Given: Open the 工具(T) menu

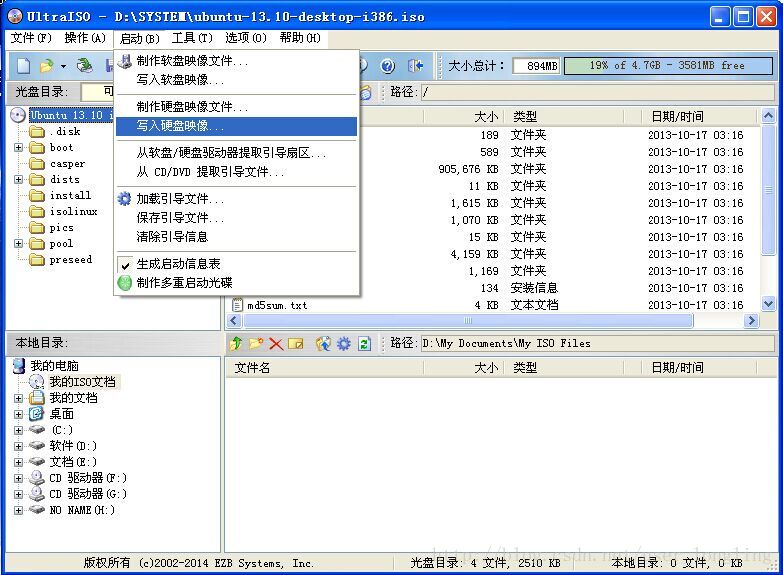Looking at the screenshot, I should pyautogui.click(x=192, y=38).
